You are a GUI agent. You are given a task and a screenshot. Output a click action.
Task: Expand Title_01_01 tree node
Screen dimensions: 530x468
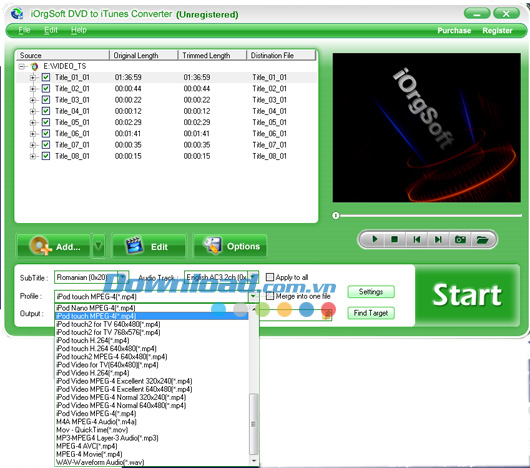tap(32, 78)
